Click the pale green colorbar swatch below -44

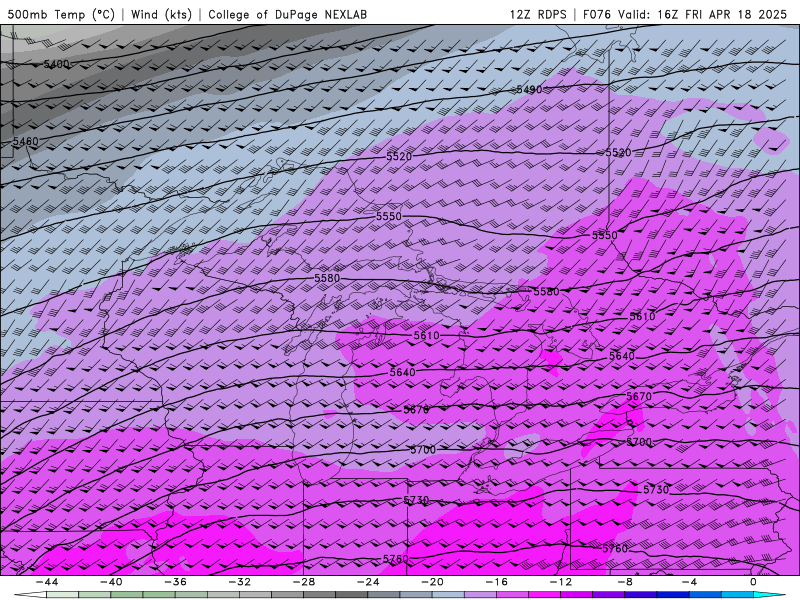tap(62, 595)
